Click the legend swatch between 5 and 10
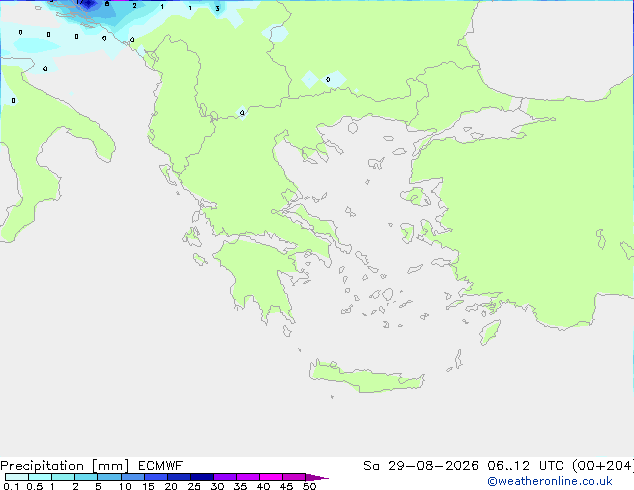634x490 pixels. click(x=109, y=477)
